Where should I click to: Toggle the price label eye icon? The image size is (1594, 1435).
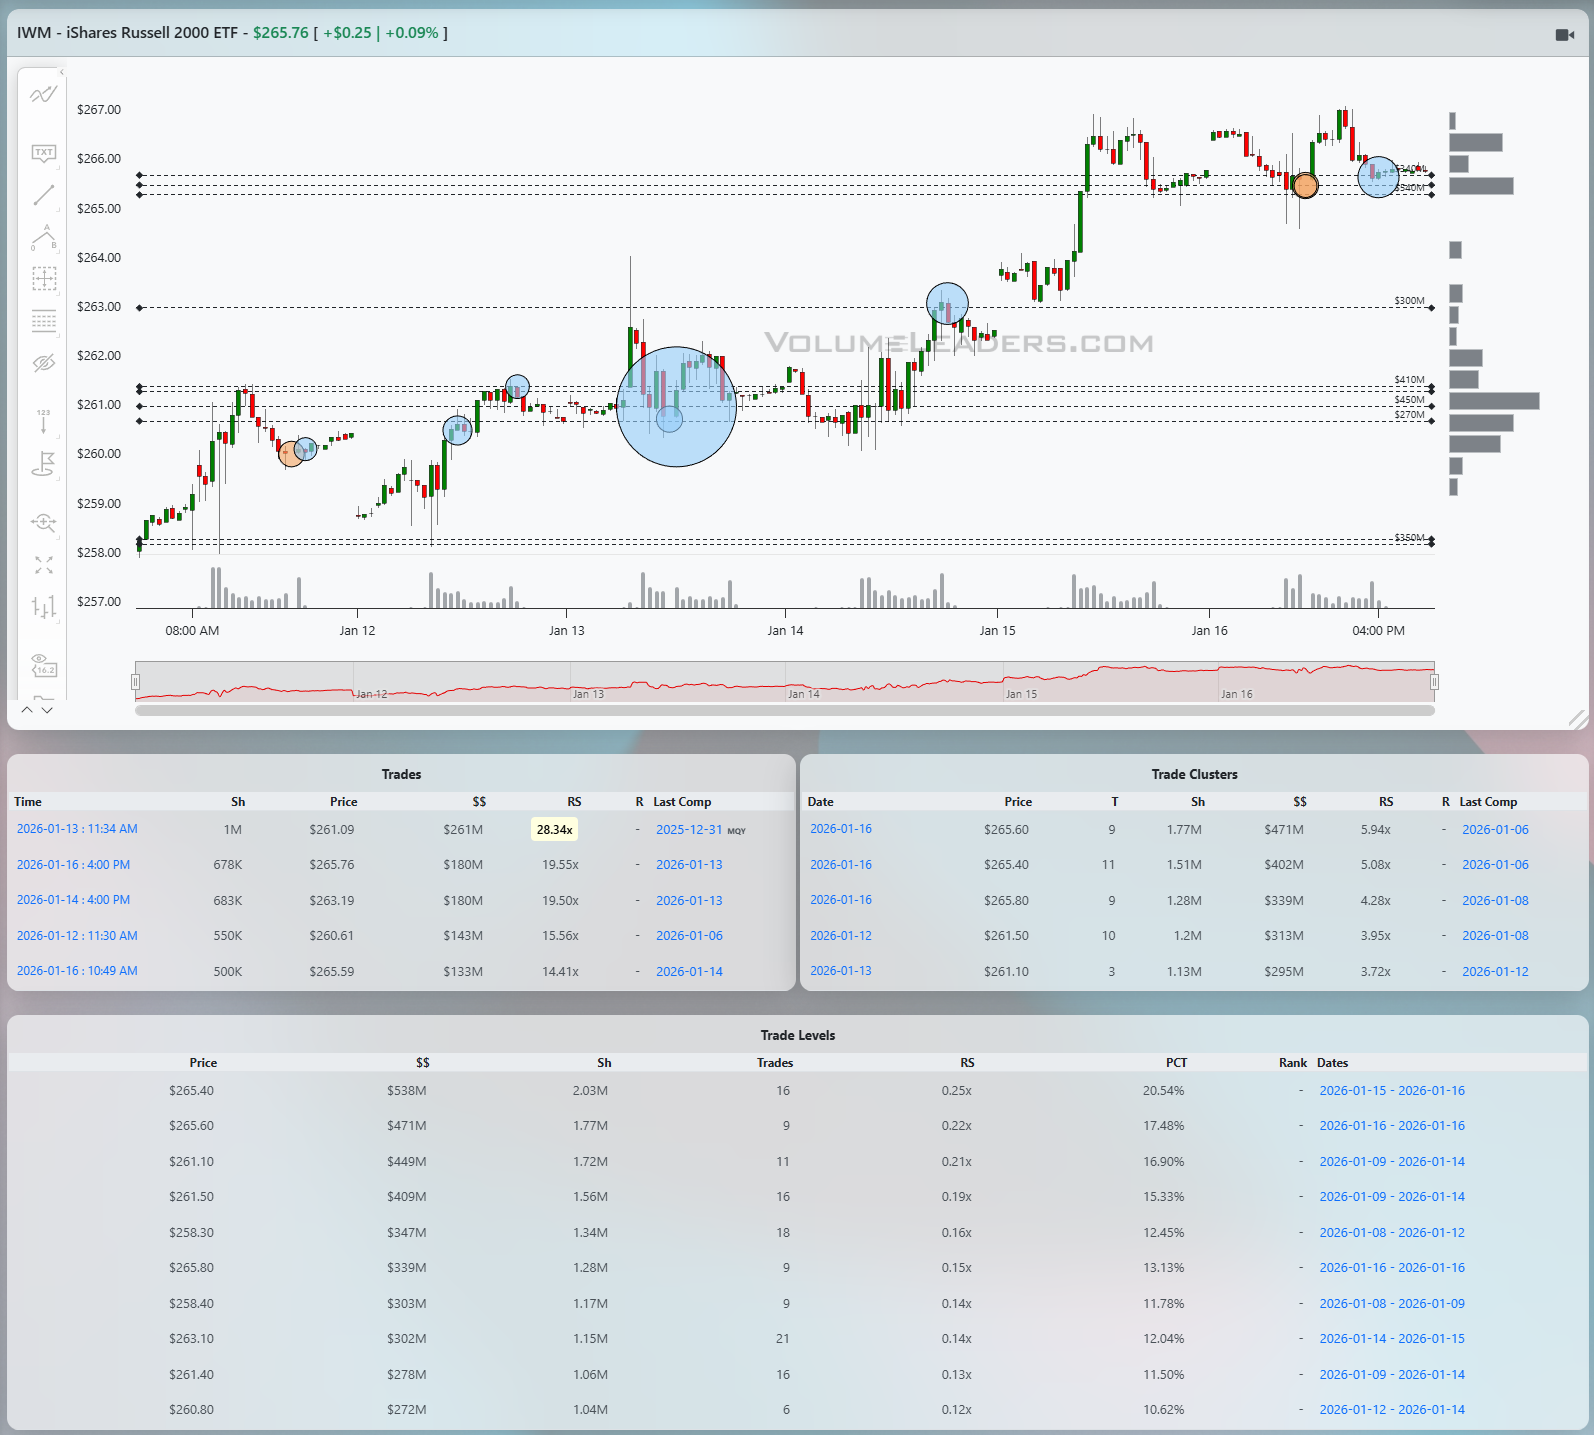point(43,665)
